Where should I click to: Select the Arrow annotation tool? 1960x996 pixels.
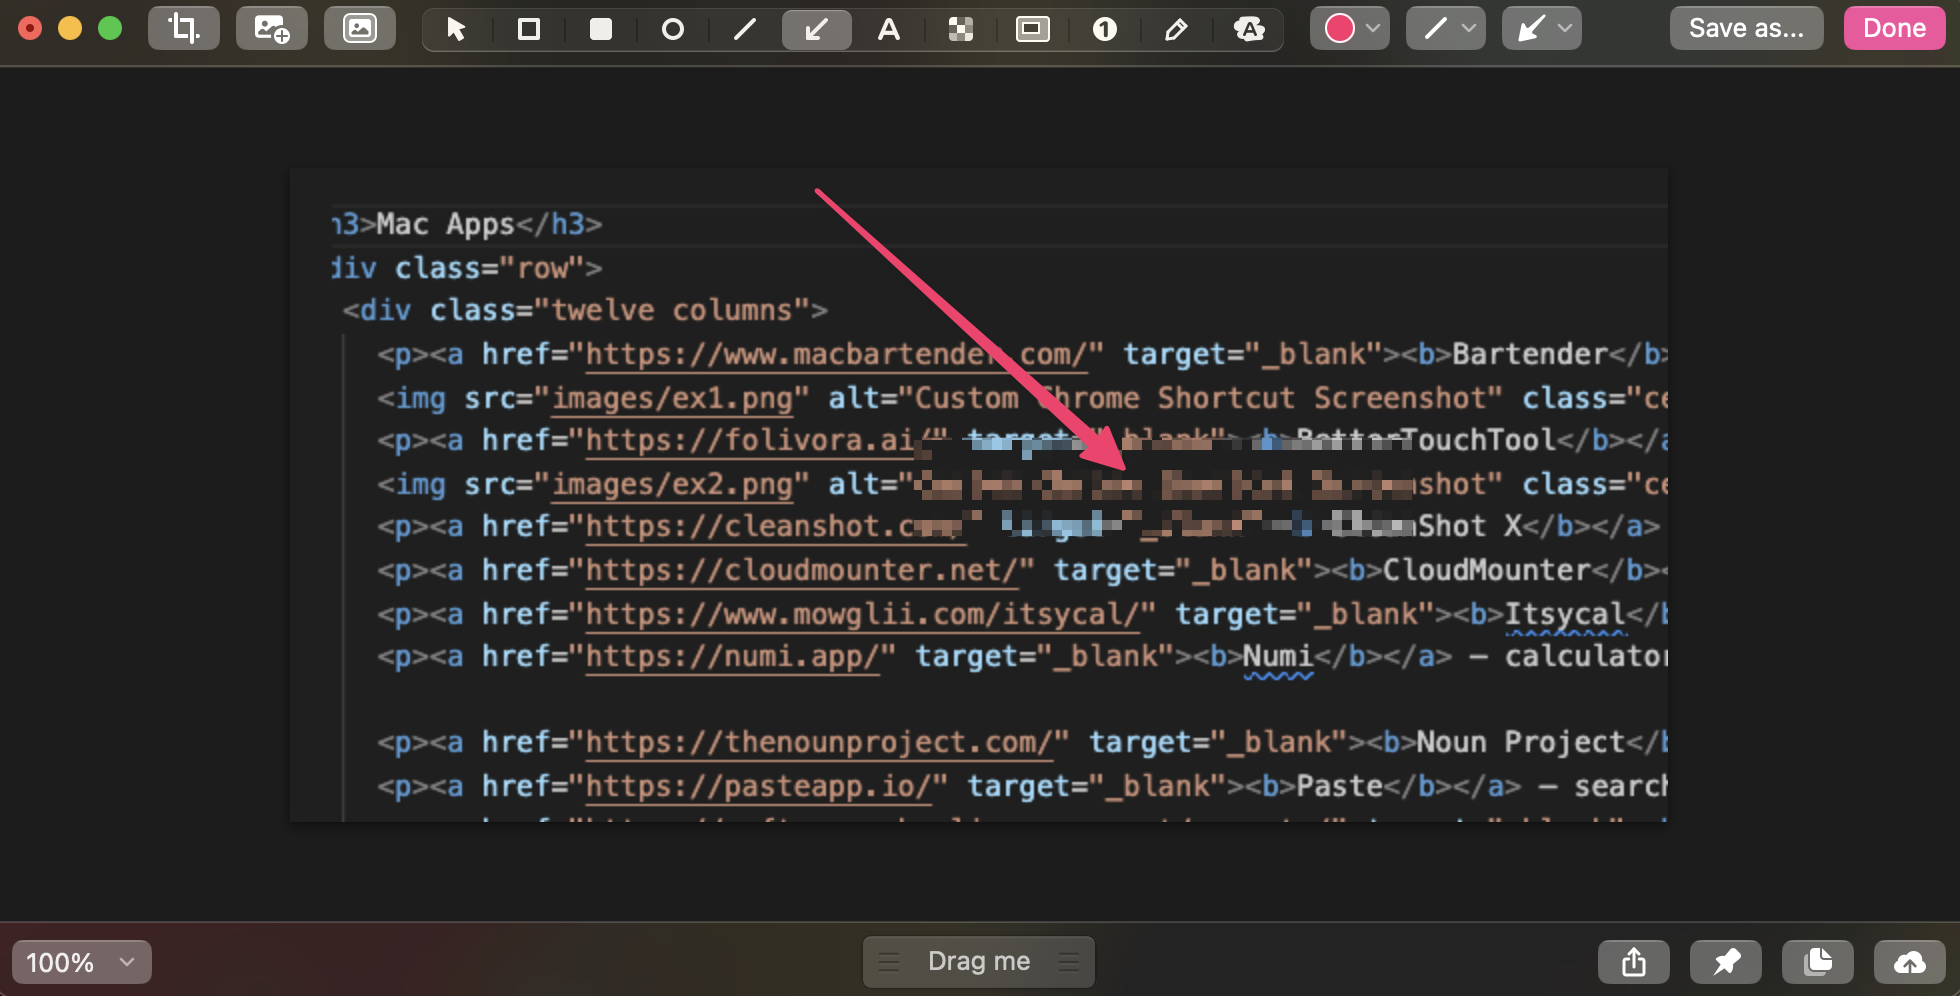click(817, 28)
